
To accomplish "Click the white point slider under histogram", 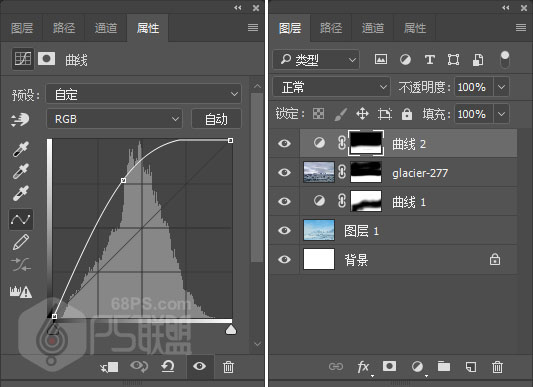I will tap(231, 329).
